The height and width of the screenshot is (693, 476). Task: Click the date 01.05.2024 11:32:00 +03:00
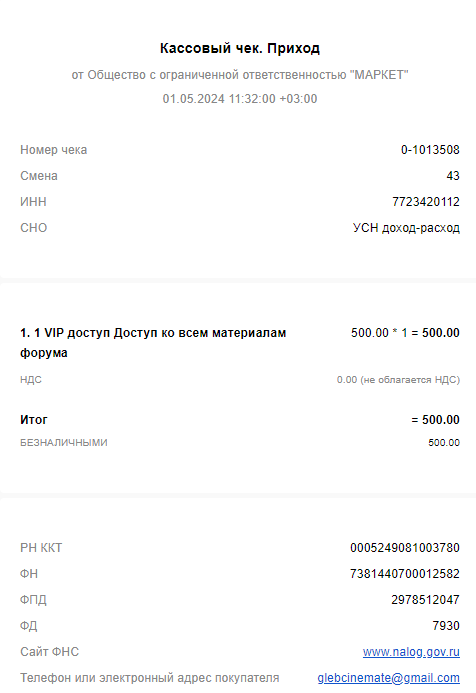point(240,99)
